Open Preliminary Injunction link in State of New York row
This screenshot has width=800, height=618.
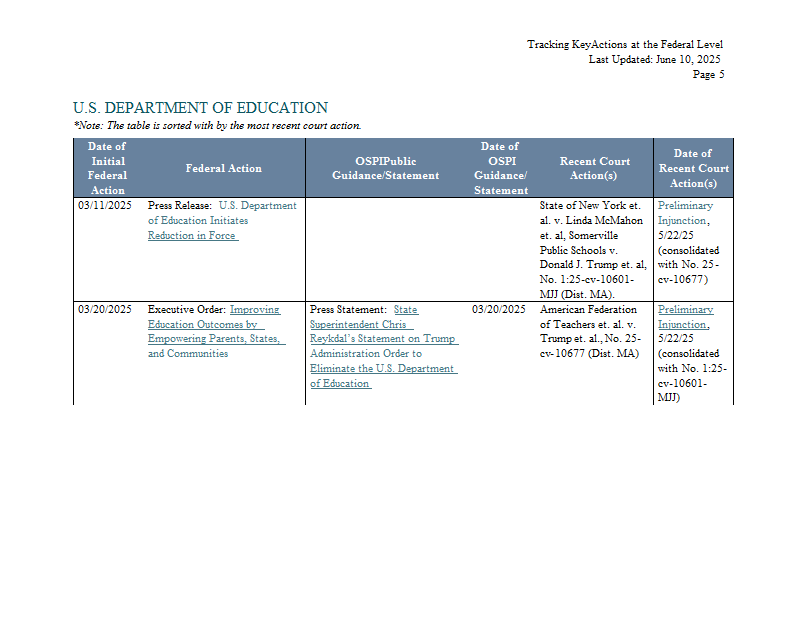tap(685, 213)
